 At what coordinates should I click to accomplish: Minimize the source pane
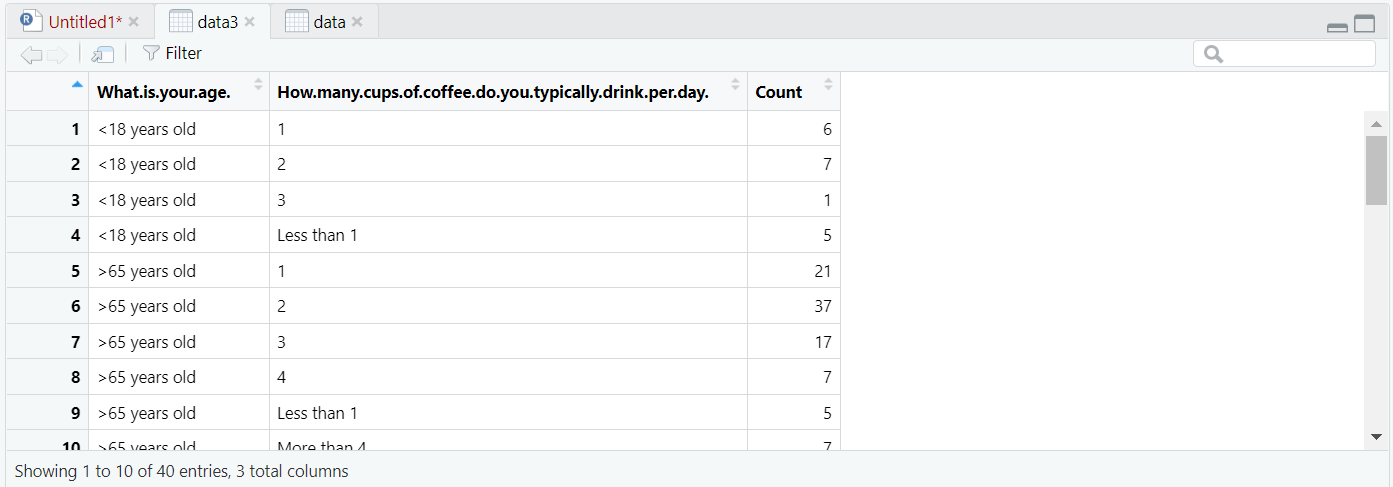point(1337,27)
